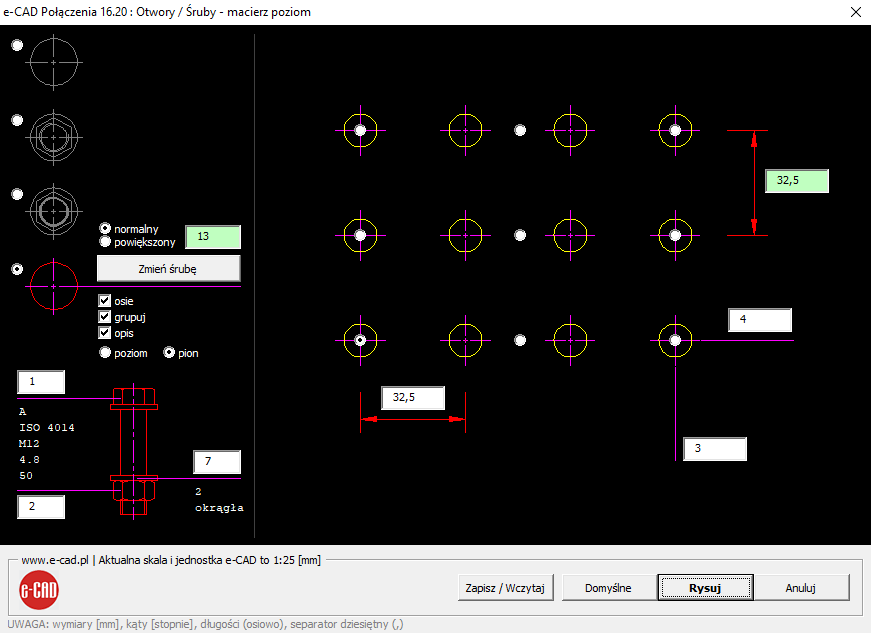The height and width of the screenshot is (633, 871).
Task: Select the radio button for the plain hole symbol
Action: click(x=17, y=45)
